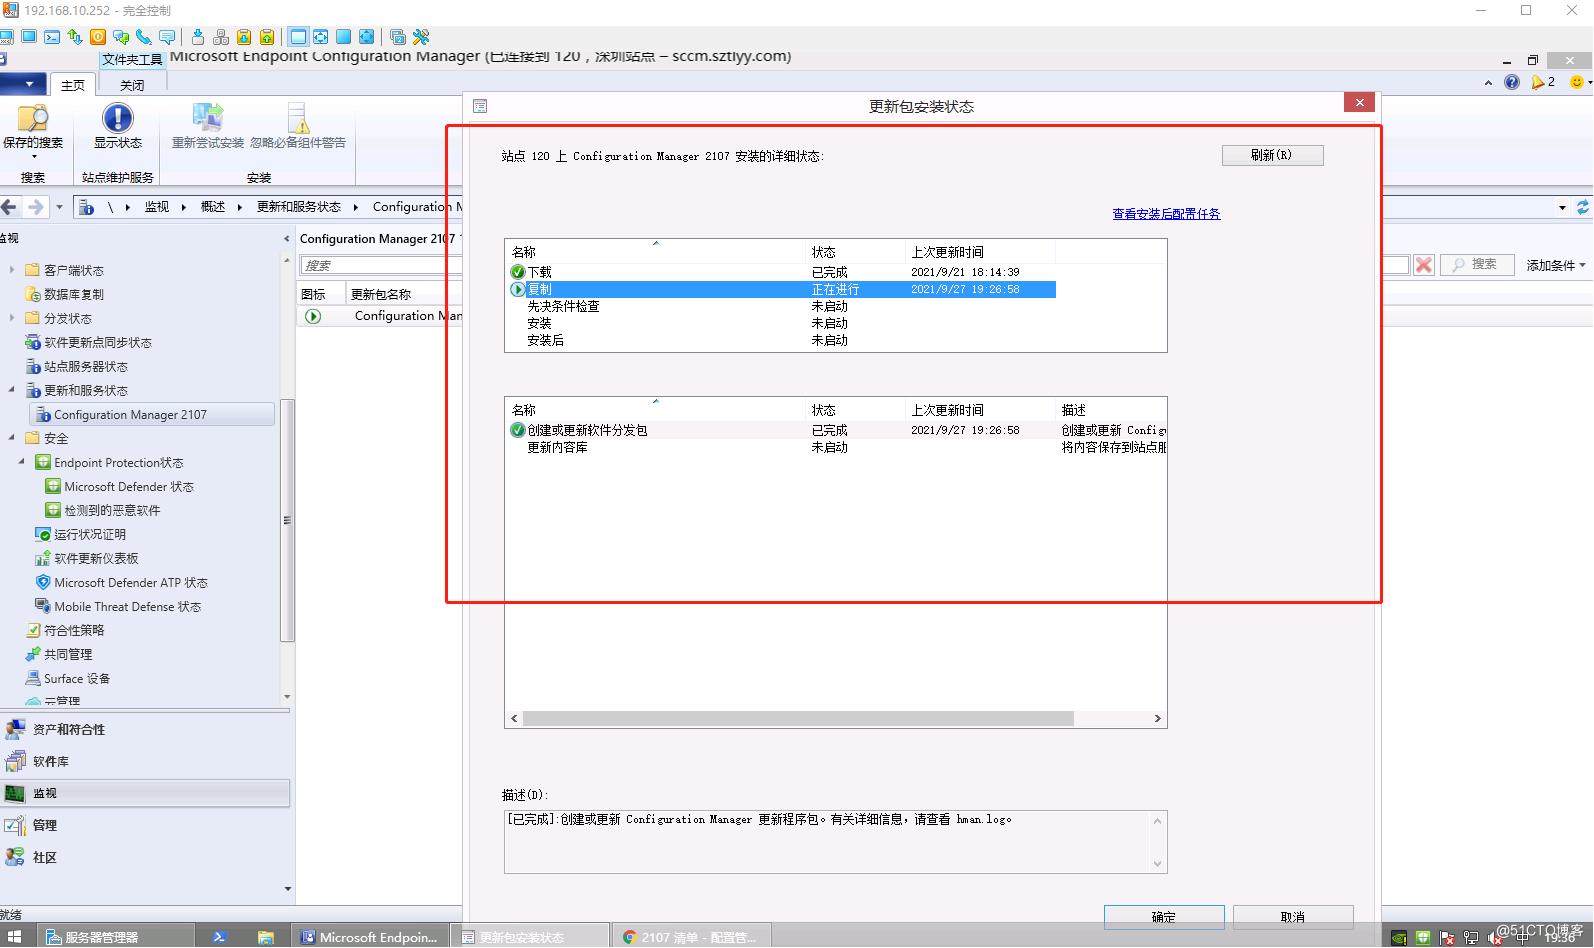Open the 关闭 ribbon tab
Image resolution: width=1594 pixels, height=948 pixels.
click(132, 86)
